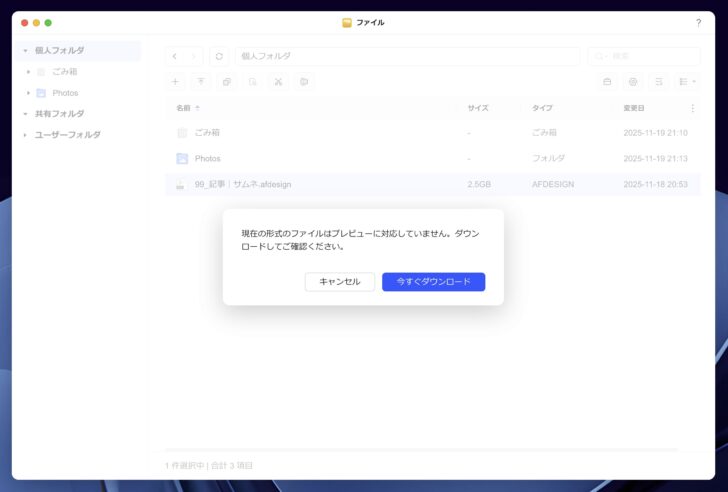Click the toolbox briefcase icon
Viewport: 728px width, 492px height.
click(x=607, y=82)
